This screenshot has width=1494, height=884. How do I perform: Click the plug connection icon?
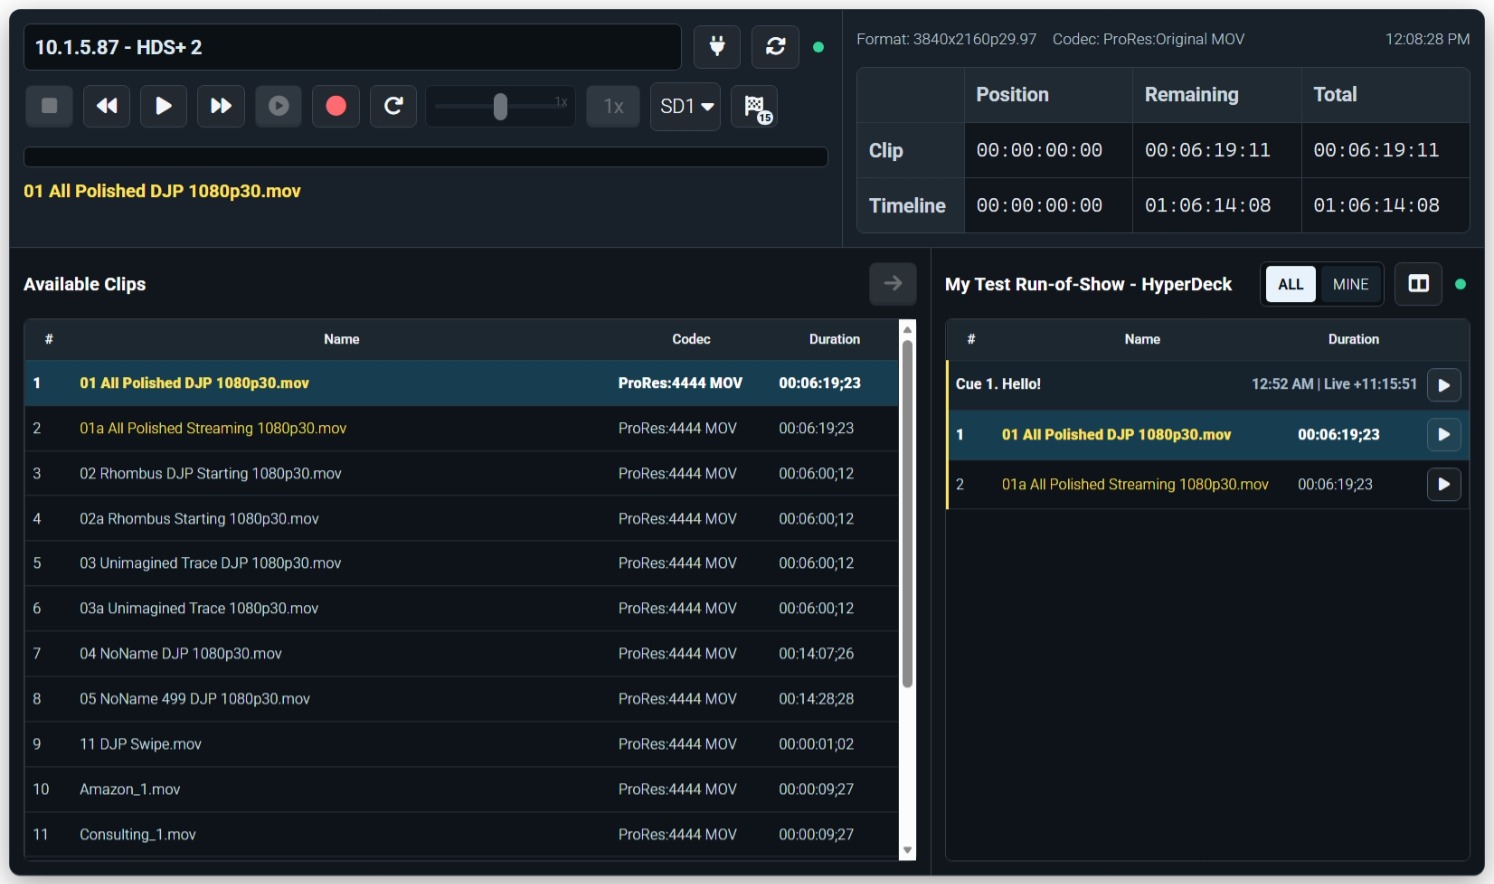click(717, 47)
